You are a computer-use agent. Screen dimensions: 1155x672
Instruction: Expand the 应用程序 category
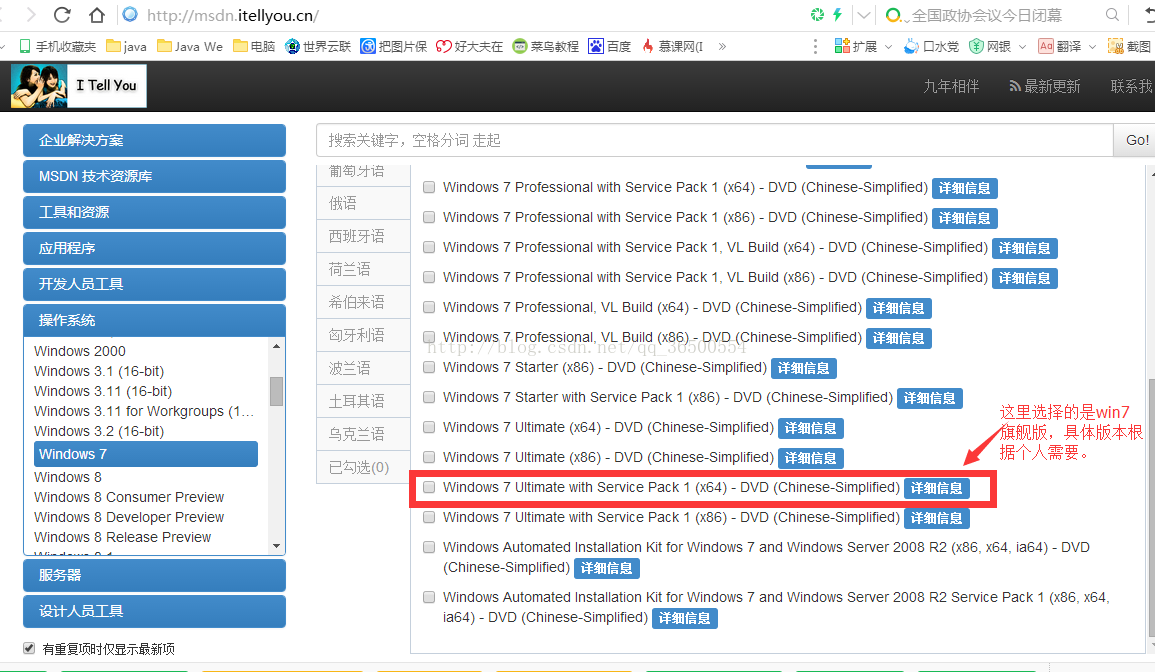click(154, 248)
